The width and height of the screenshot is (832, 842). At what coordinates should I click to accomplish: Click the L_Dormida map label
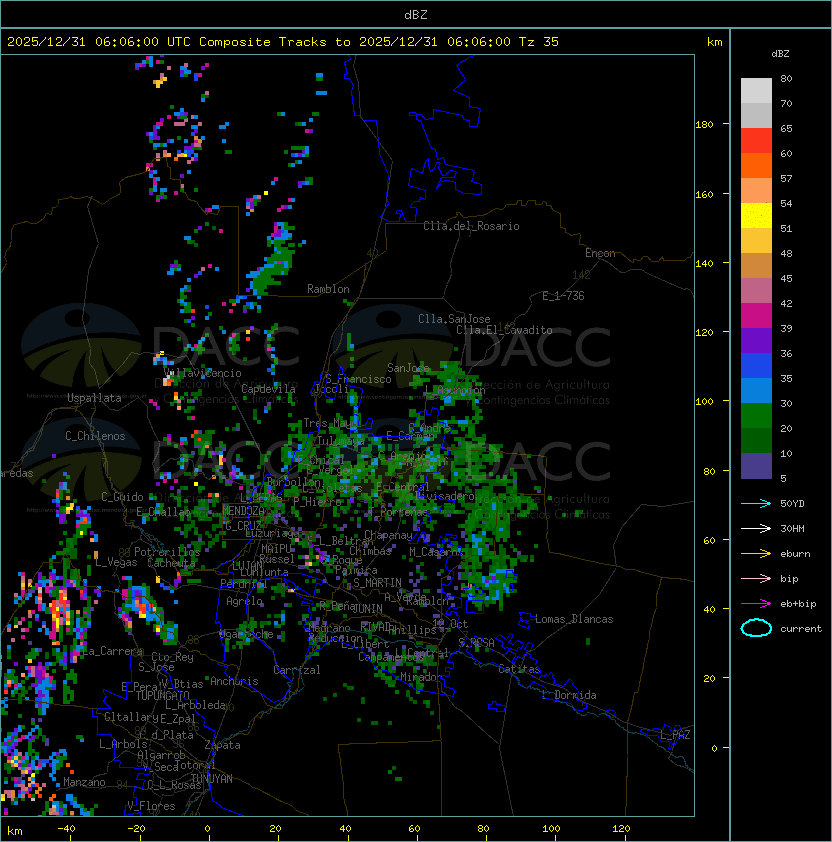point(569,695)
